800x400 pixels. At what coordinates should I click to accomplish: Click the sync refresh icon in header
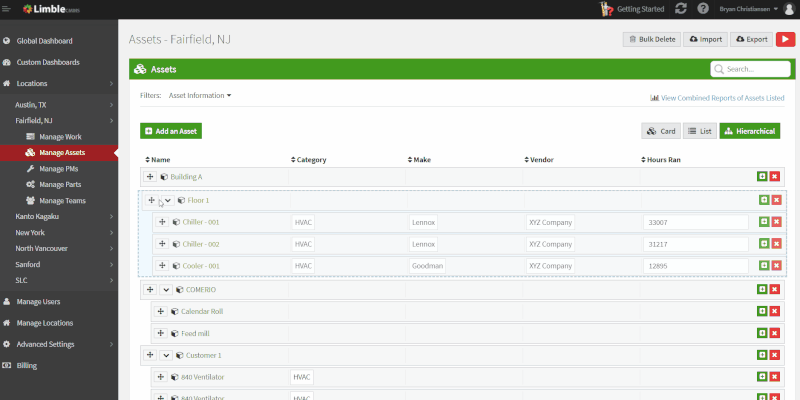tap(681, 9)
